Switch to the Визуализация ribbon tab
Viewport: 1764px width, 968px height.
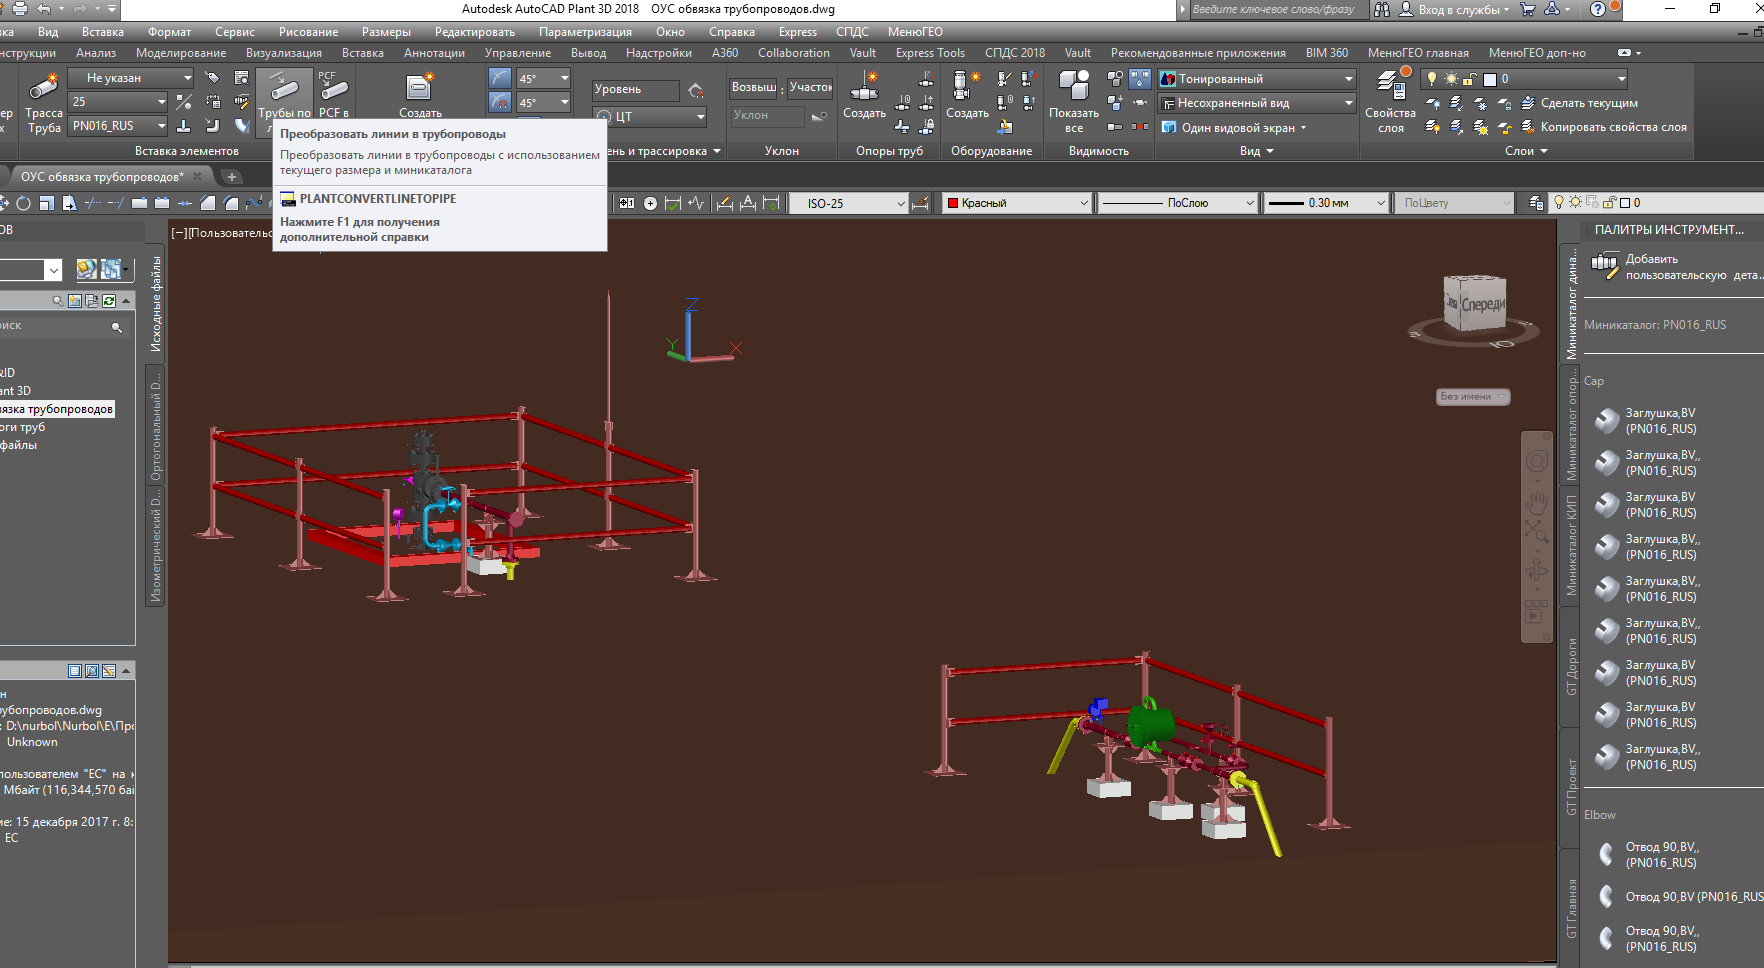(x=284, y=53)
